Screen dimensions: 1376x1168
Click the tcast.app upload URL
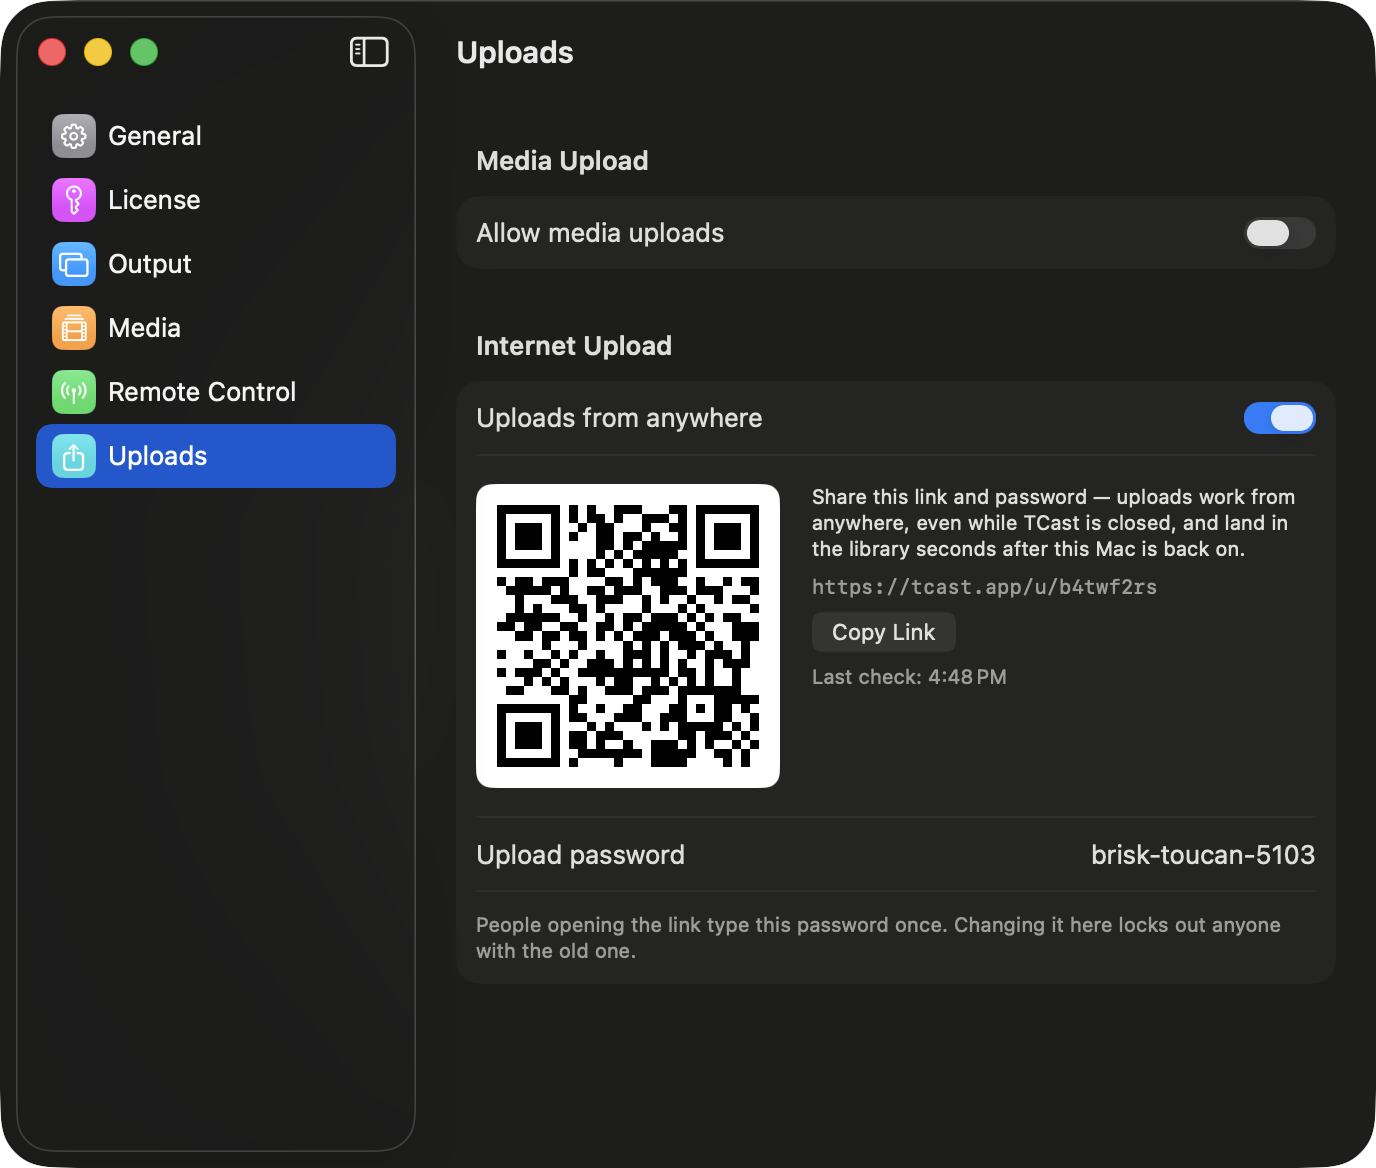point(984,587)
